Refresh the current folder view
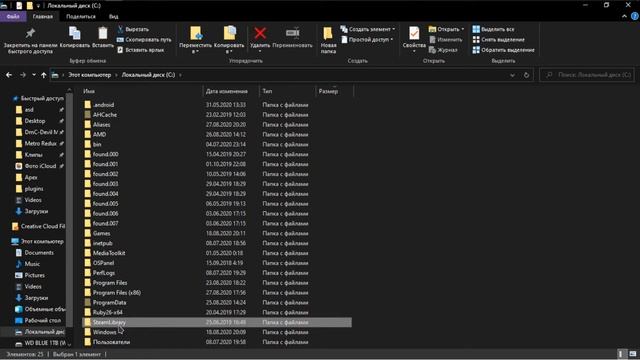The height and width of the screenshot is (360, 640). [526, 75]
